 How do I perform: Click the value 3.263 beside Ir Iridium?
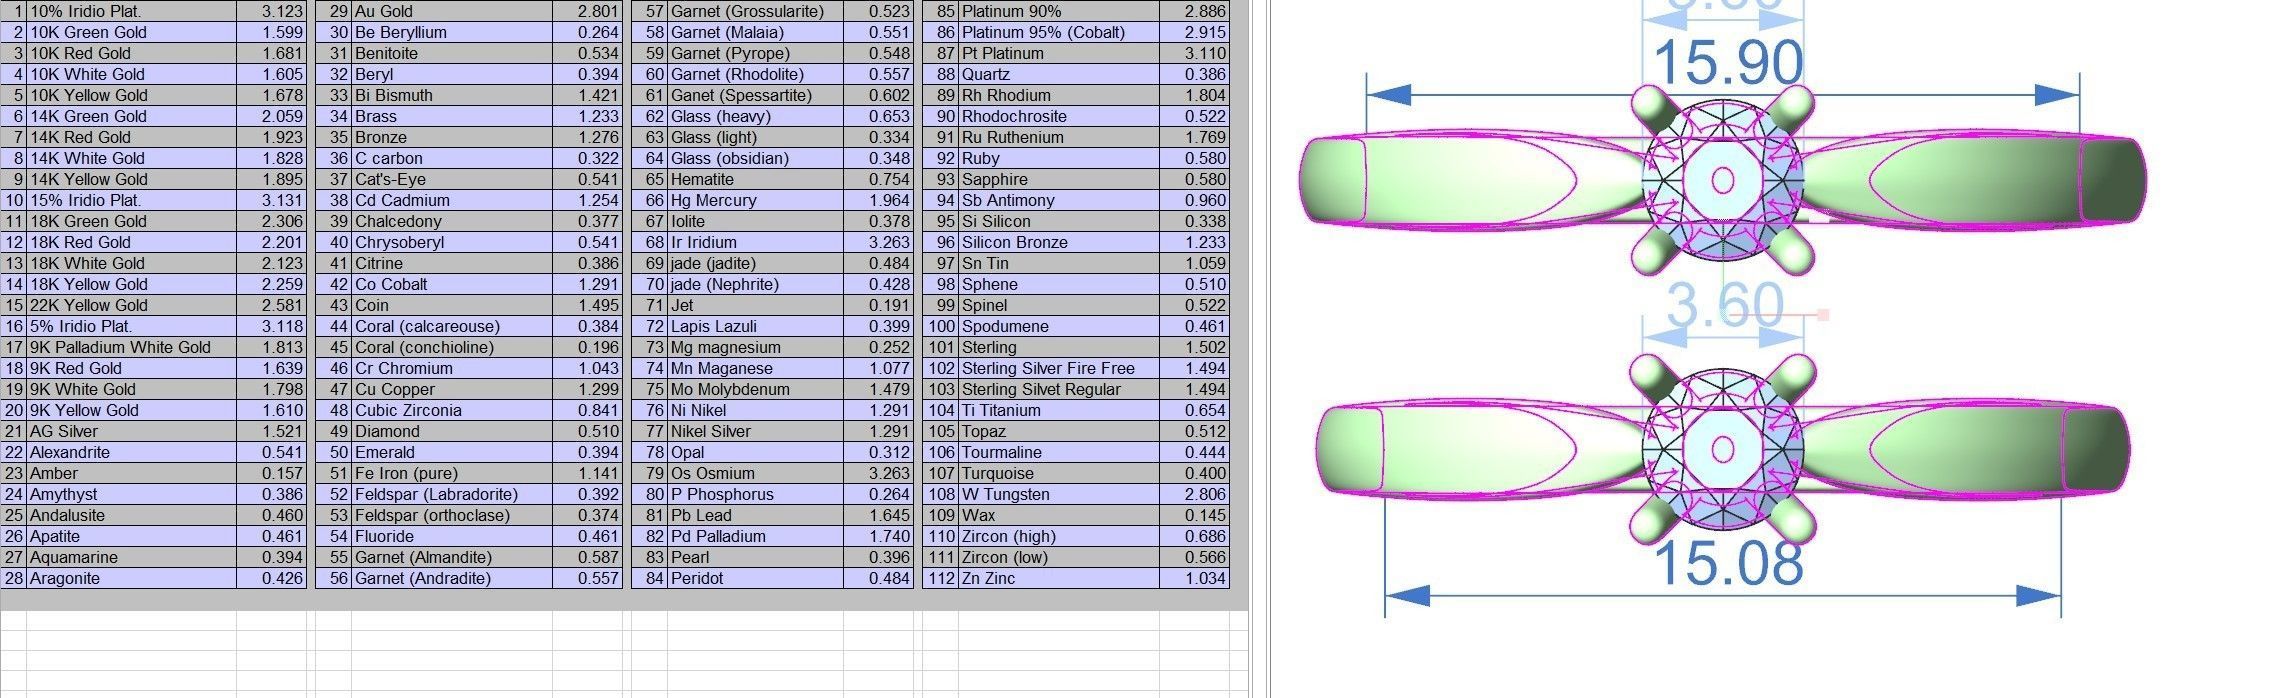click(878, 242)
